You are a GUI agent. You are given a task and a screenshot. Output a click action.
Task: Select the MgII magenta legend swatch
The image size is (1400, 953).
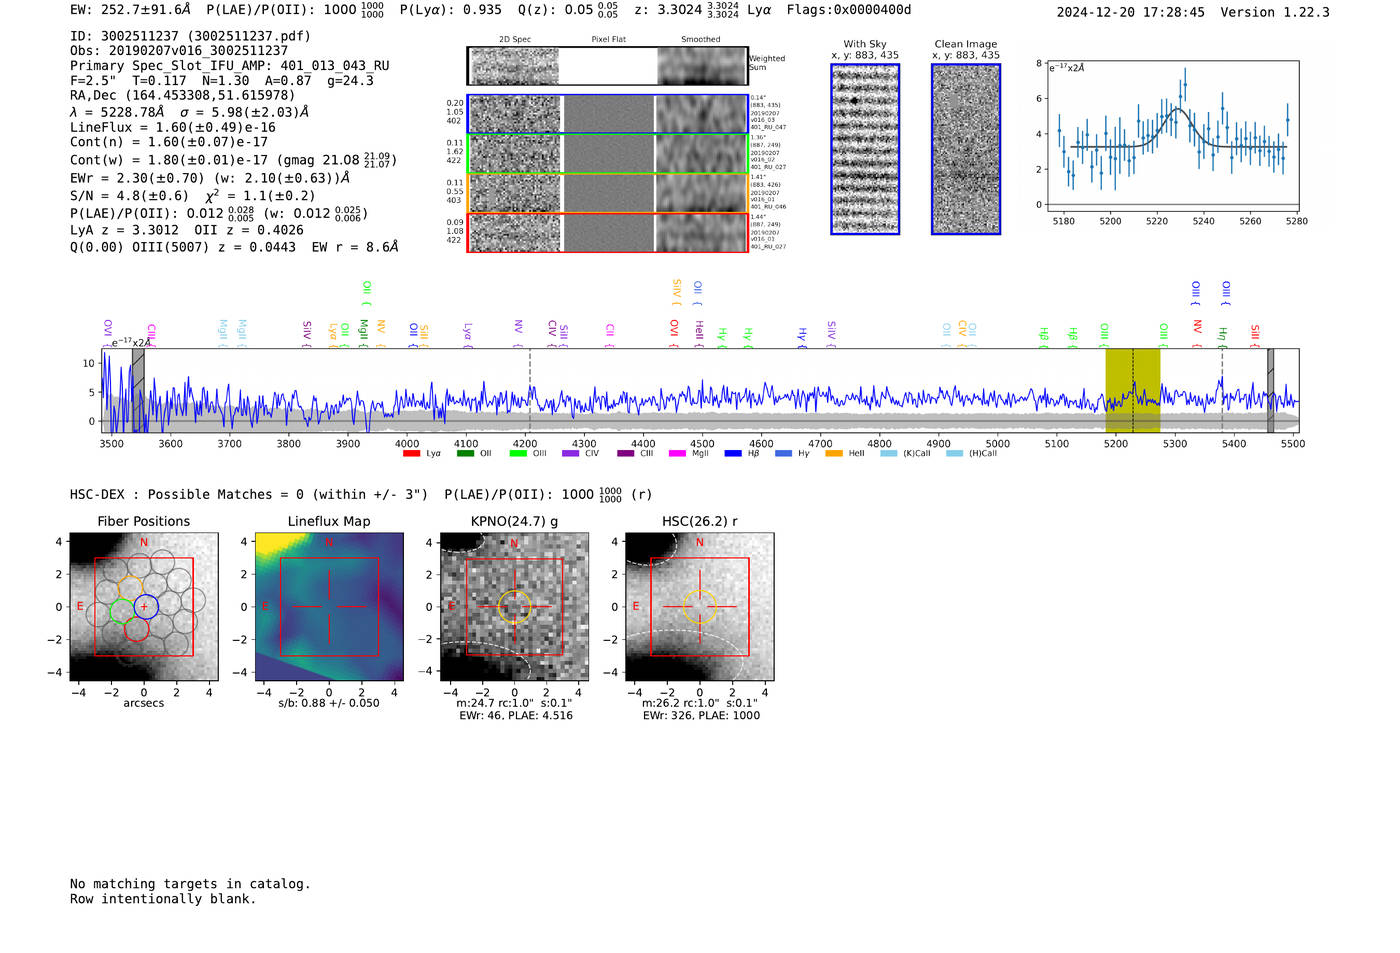(678, 454)
